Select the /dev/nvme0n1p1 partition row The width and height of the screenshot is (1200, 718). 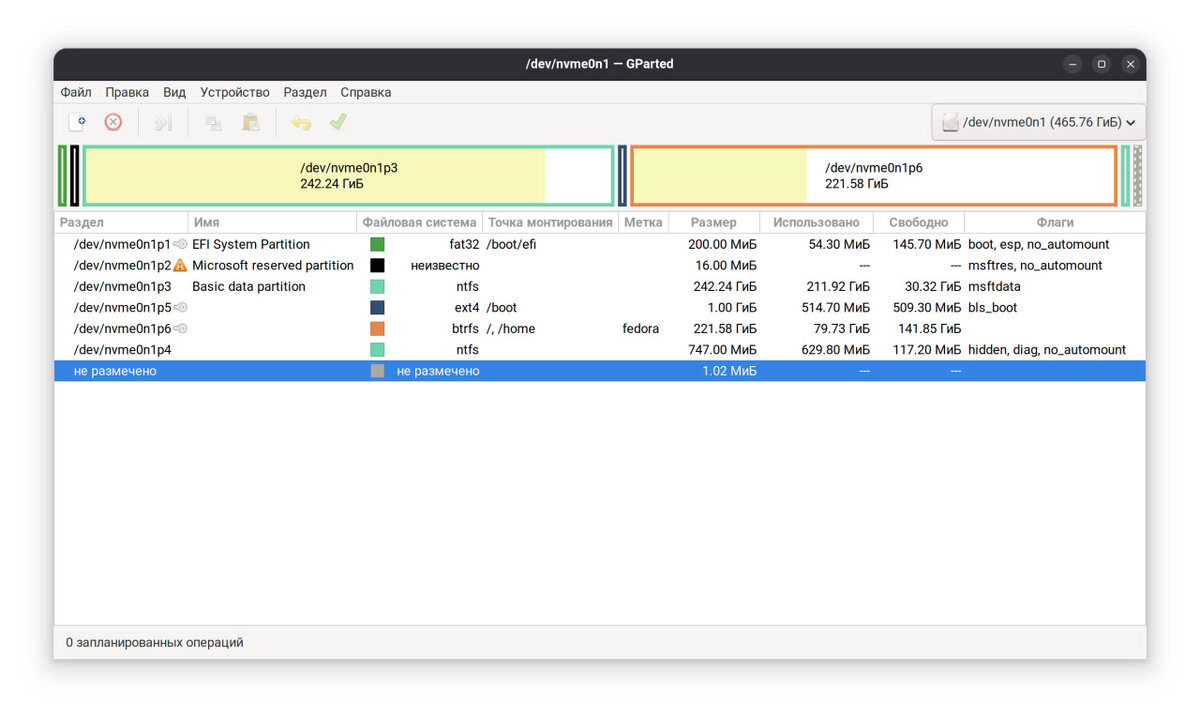pos(600,244)
